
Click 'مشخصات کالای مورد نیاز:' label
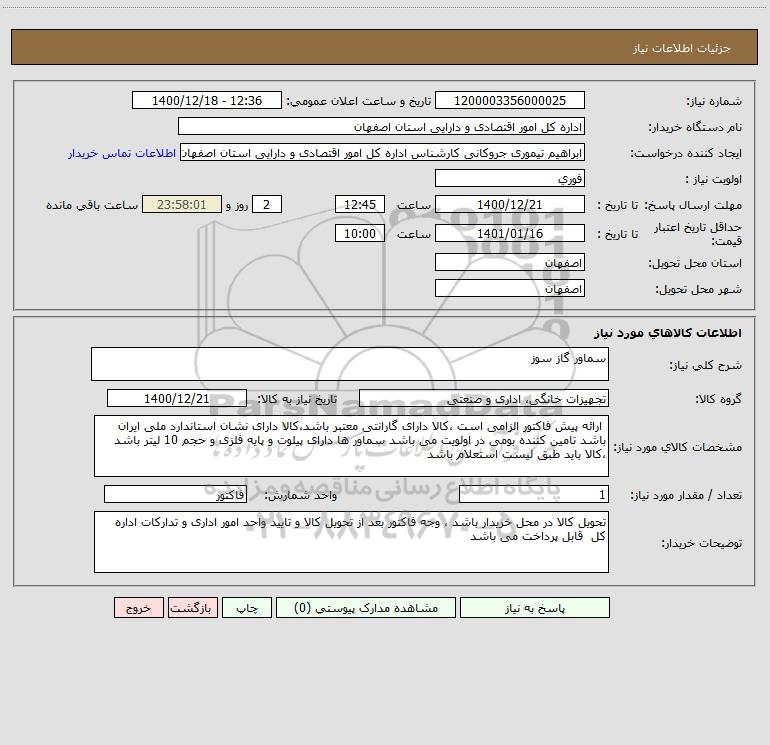(x=678, y=447)
